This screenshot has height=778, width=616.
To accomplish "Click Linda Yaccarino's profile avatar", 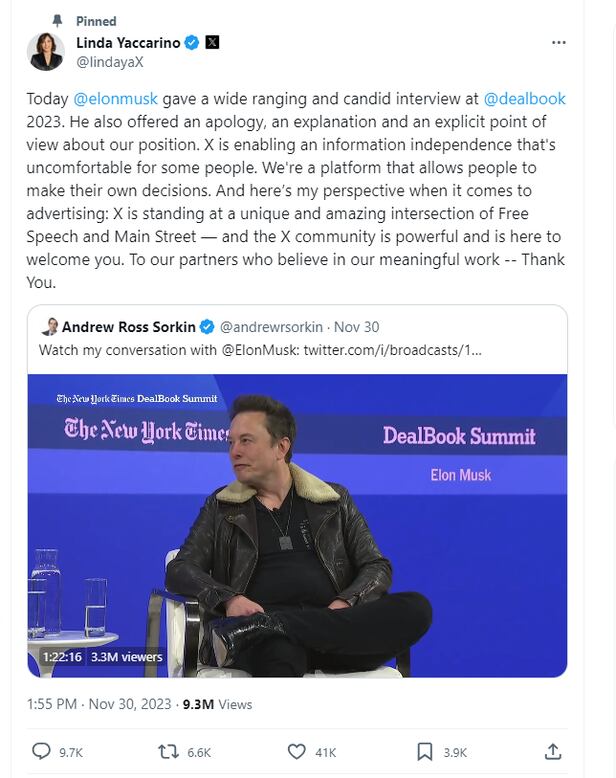I will pyautogui.click(x=46, y=52).
